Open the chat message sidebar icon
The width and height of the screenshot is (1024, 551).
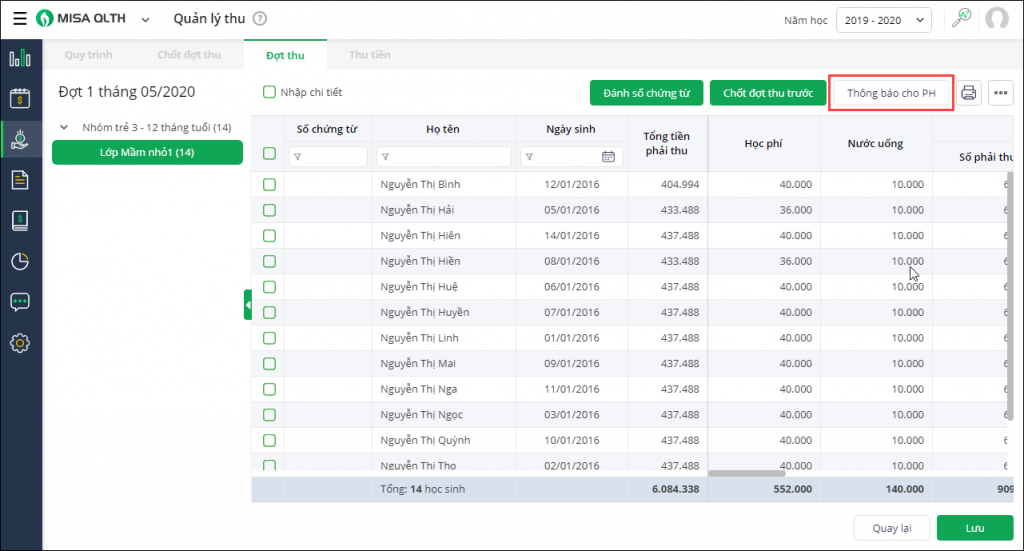coord(19,302)
